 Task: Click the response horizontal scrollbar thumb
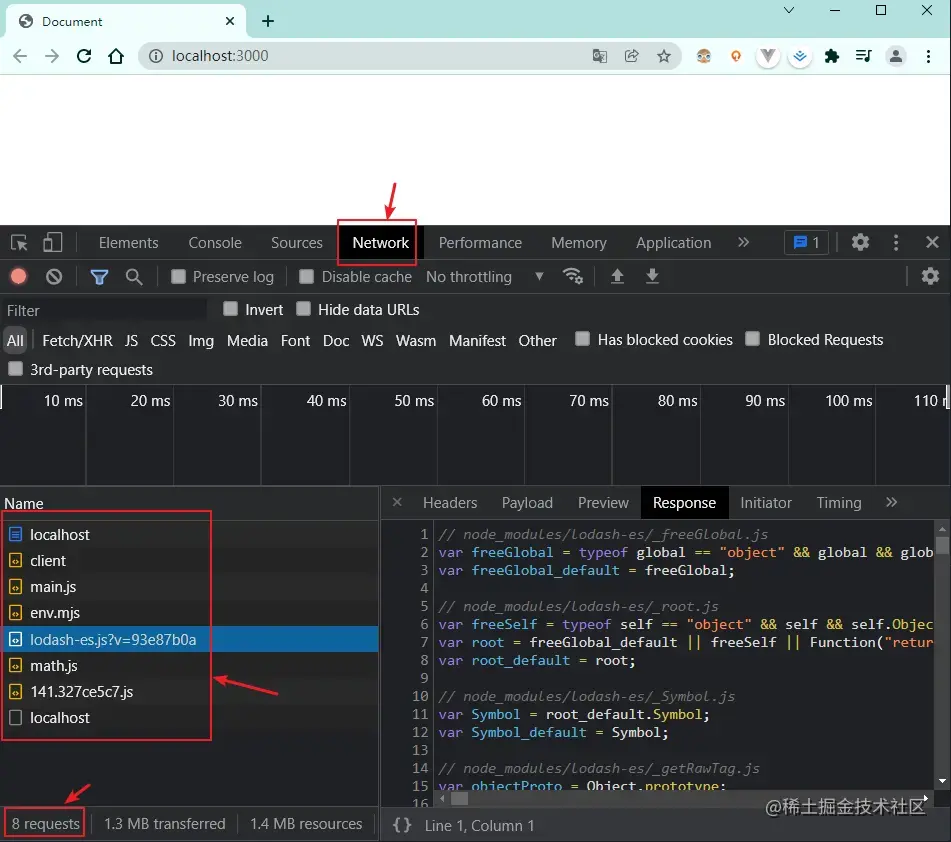click(459, 798)
